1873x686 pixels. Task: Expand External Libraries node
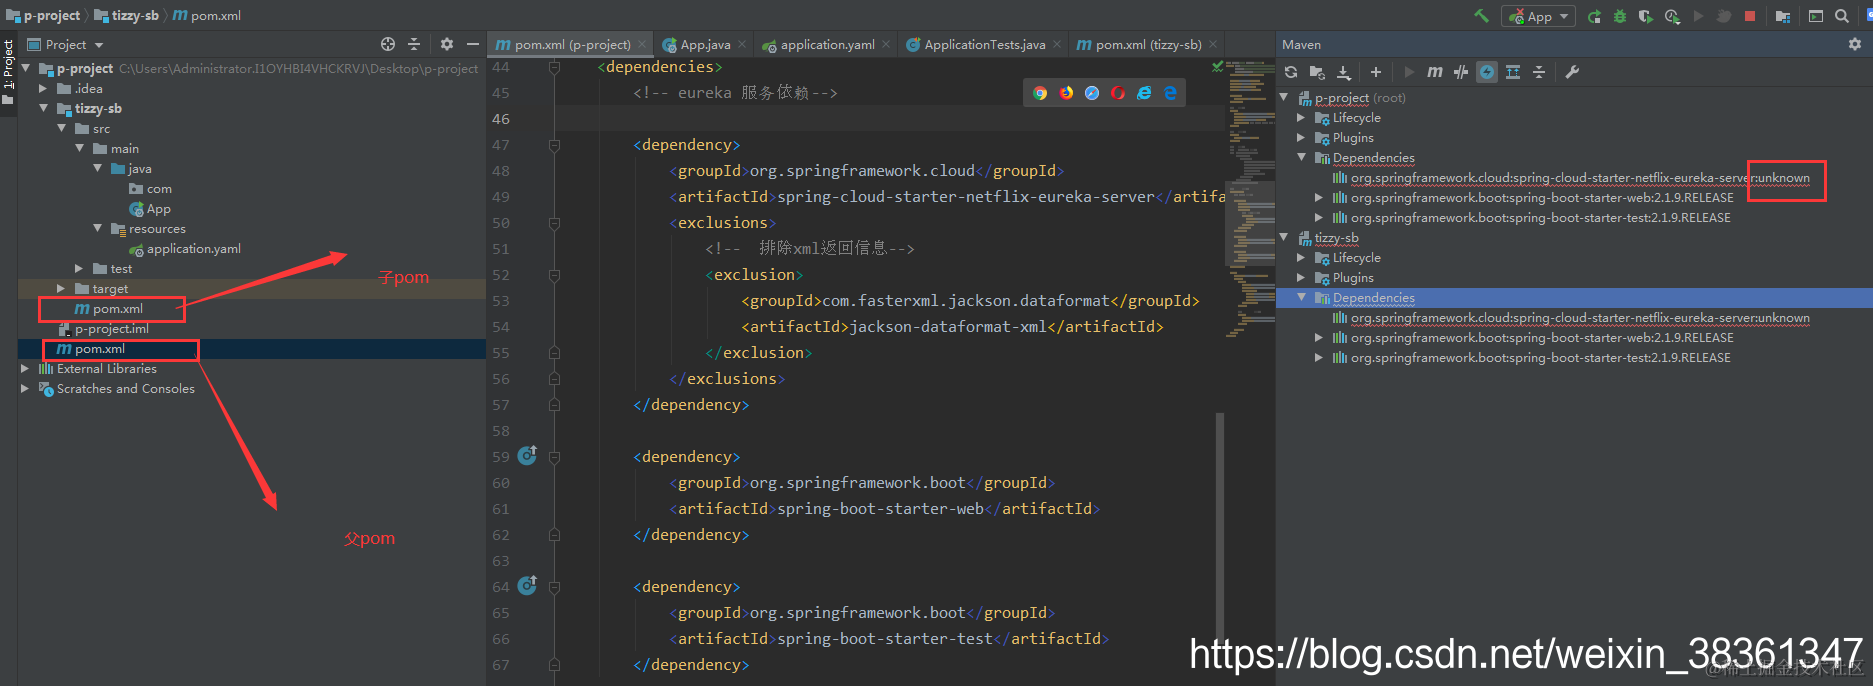tap(25, 368)
